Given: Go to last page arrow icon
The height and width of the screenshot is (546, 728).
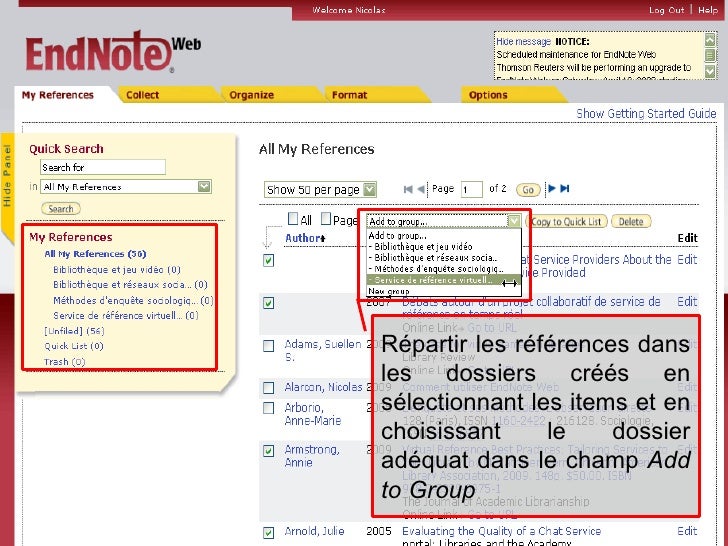Looking at the screenshot, I should pyautogui.click(x=565, y=188).
